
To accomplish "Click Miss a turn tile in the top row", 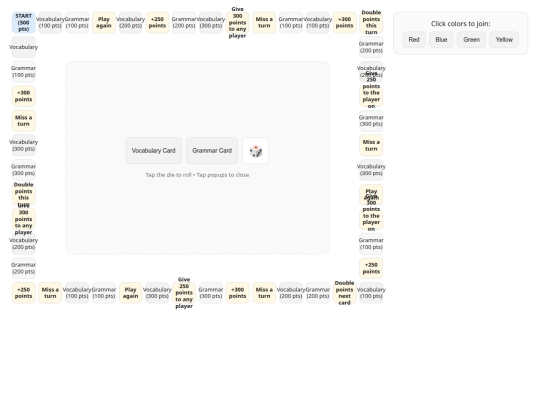I will pos(264,23).
